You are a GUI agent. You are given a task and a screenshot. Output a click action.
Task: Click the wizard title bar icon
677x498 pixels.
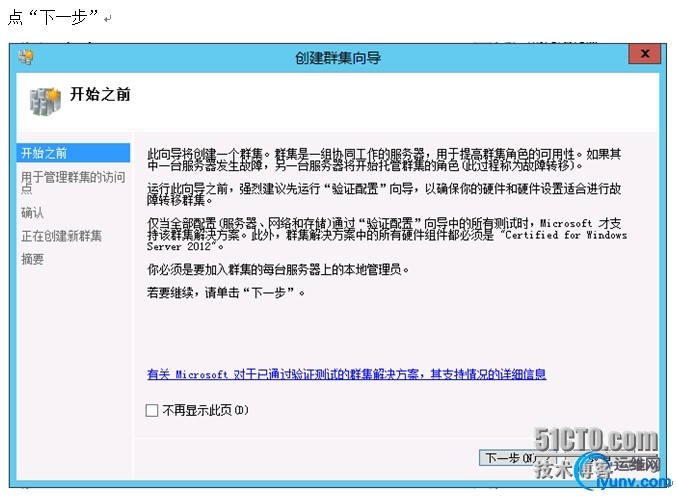[26, 57]
